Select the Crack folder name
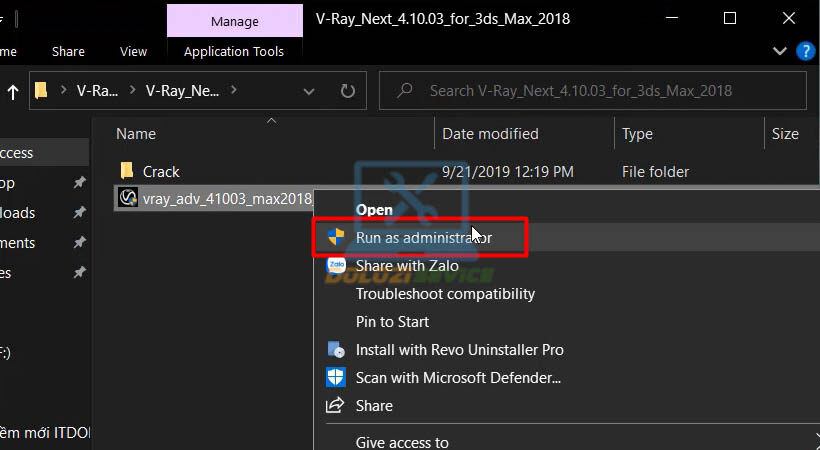This screenshot has width=820, height=450. tap(161, 172)
